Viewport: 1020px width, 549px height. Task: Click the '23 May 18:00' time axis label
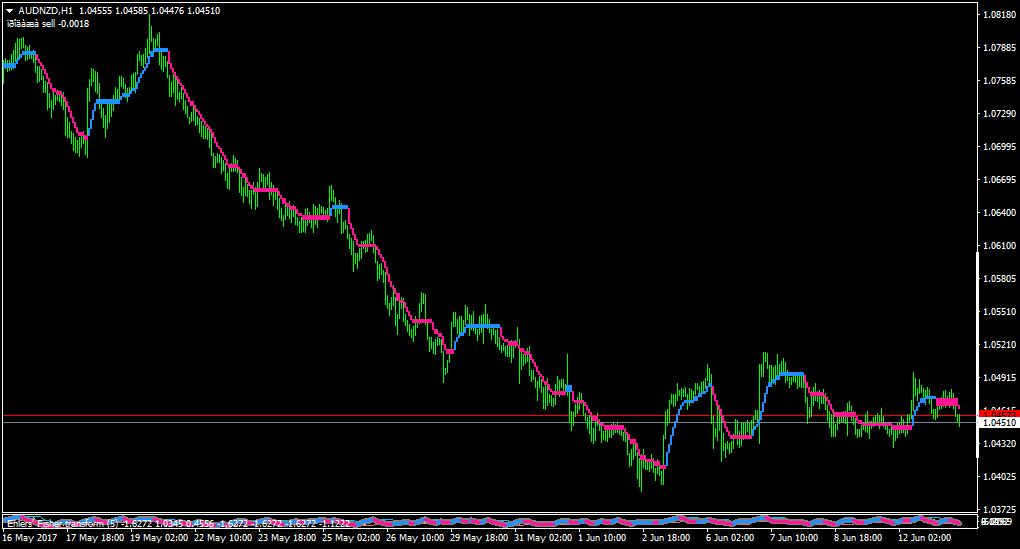[x=287, y=538]
